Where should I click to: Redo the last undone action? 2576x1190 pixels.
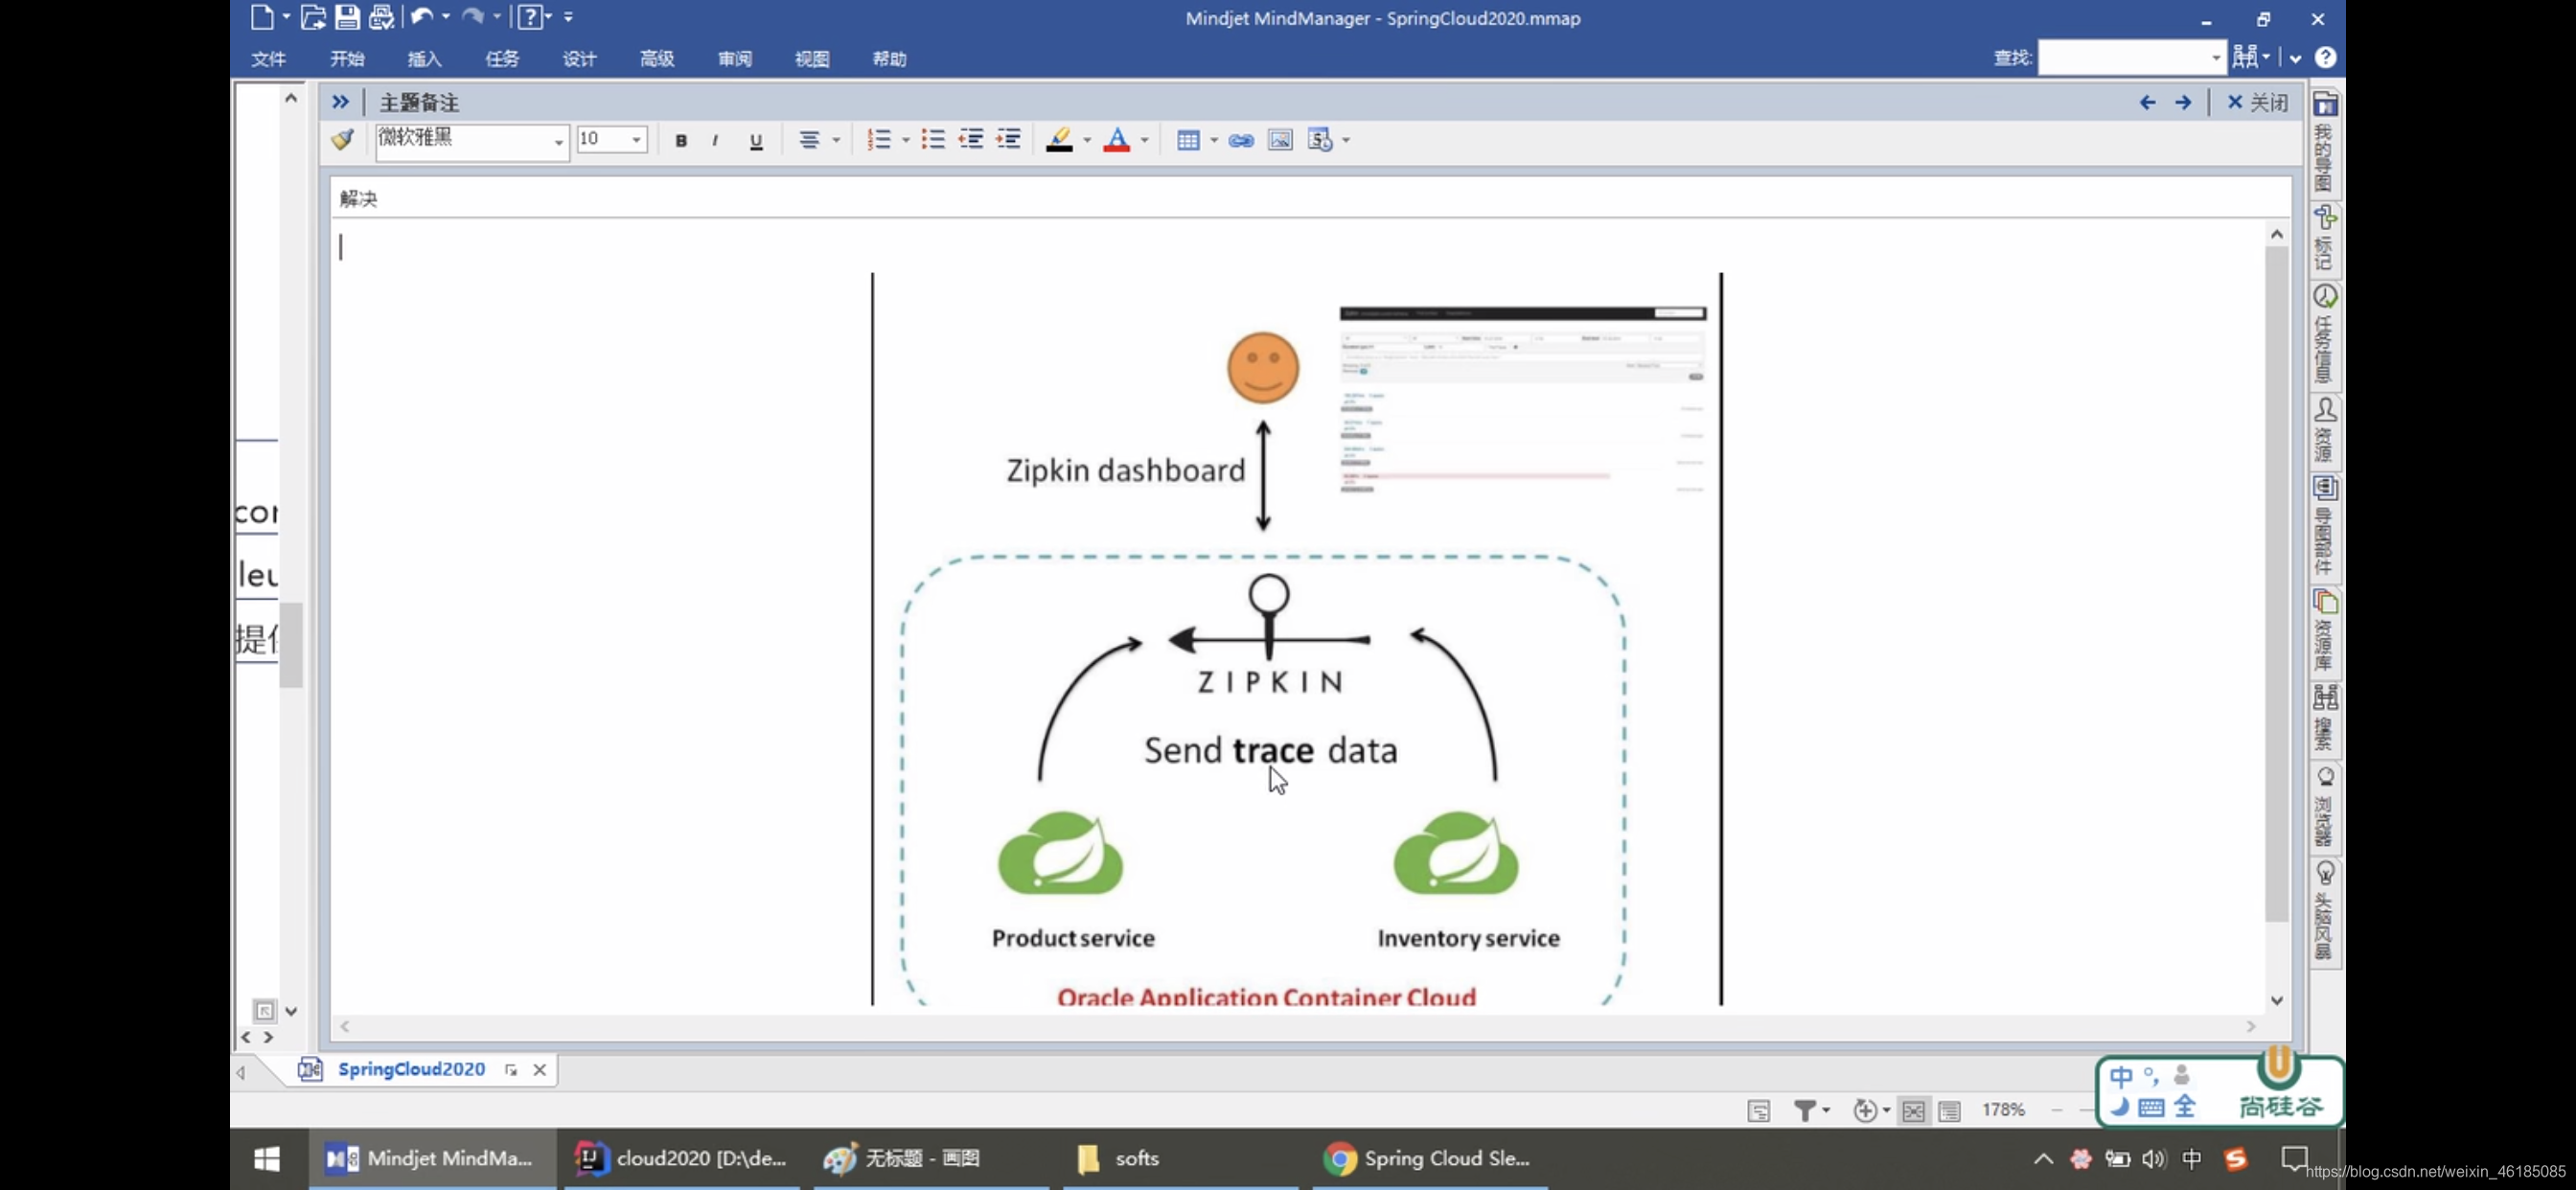473,17
